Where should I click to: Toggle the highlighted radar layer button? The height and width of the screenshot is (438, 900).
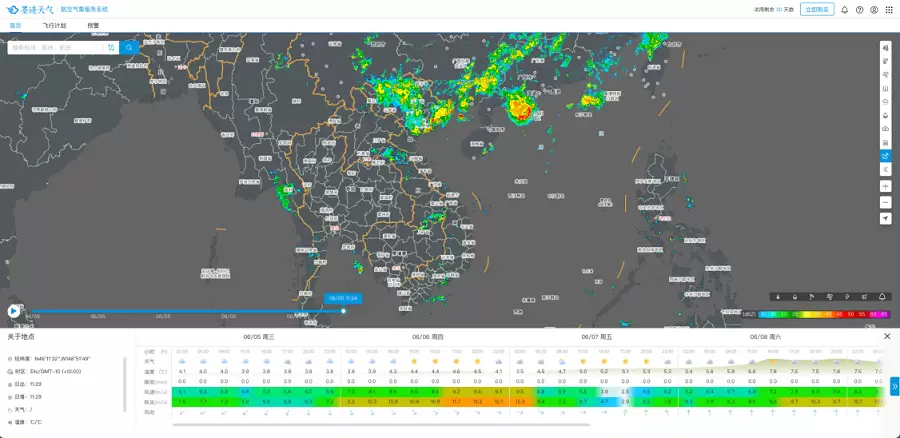[885, 156]
